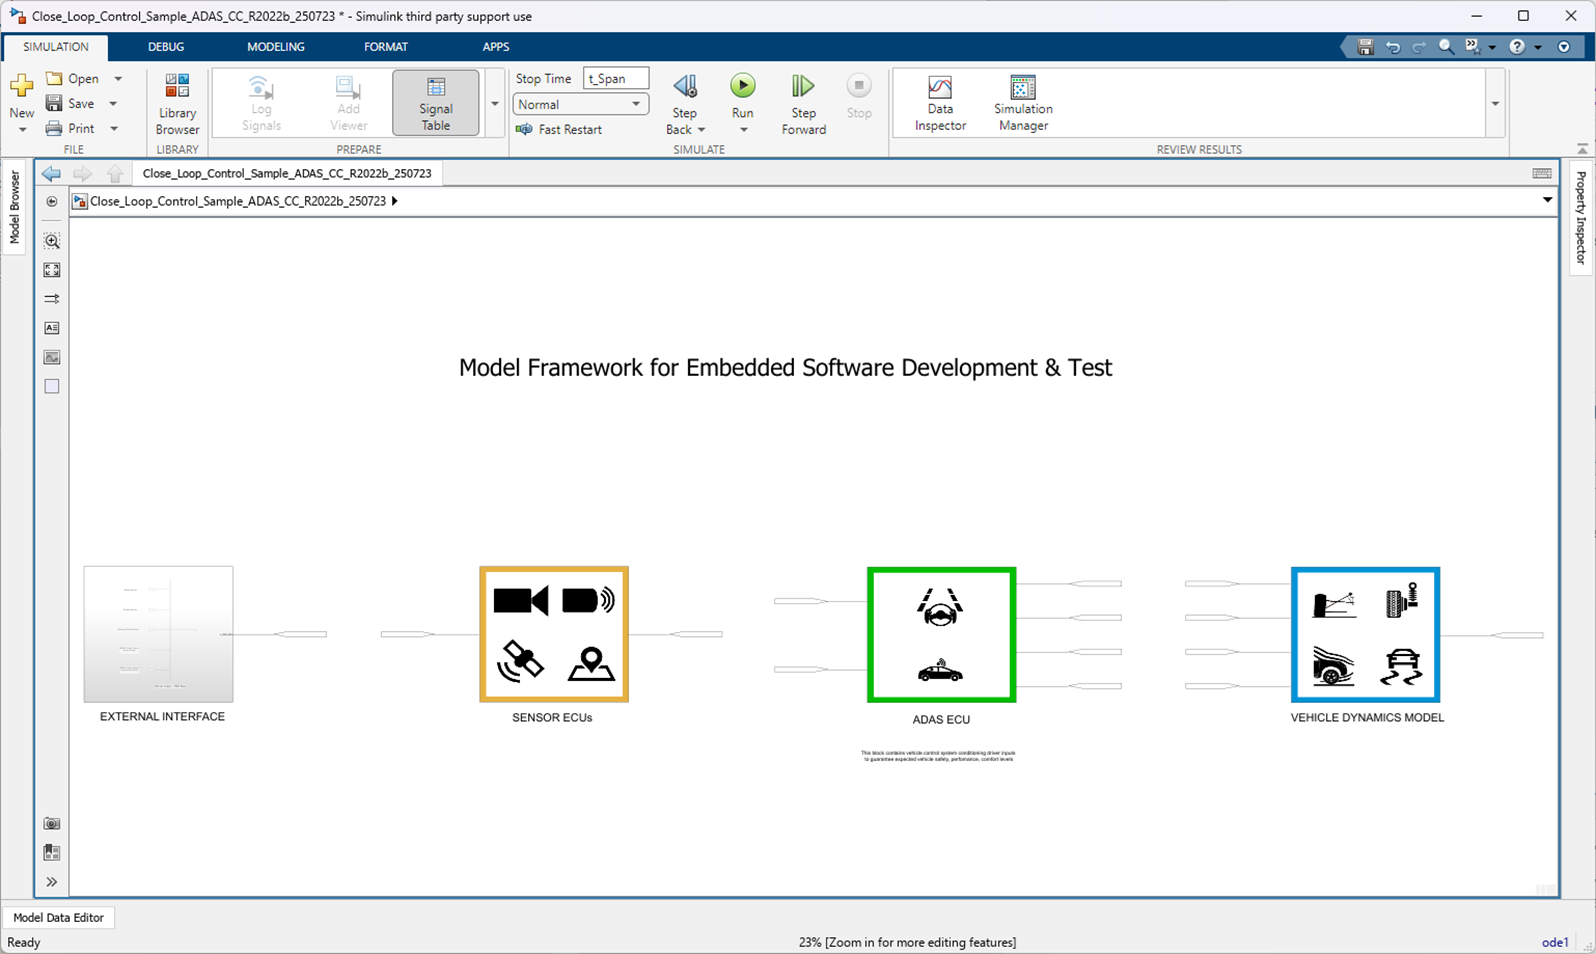Expand the Step Back dropdown arrow
Screen dimensions: 1596x954
(701, 130)
